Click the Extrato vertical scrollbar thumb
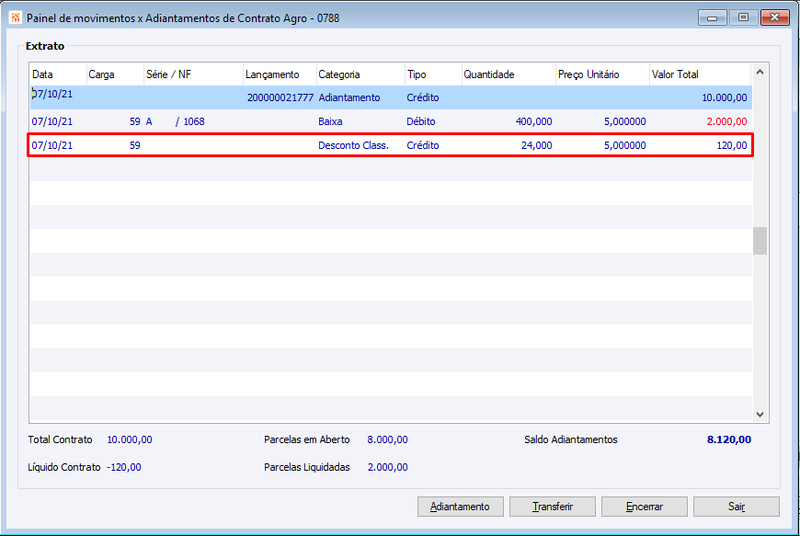This screenshot has width=800, height=536. (x=760, y=241)
